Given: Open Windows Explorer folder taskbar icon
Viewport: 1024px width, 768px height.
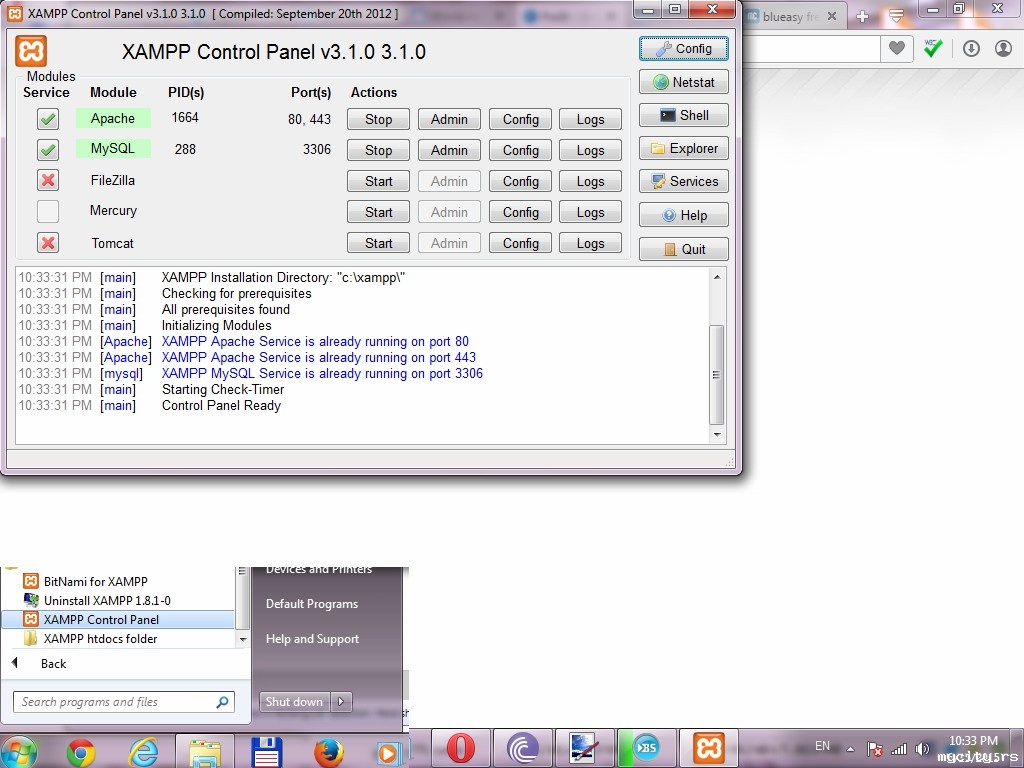Looking at the screenshot, I should [x=205, y=753].
